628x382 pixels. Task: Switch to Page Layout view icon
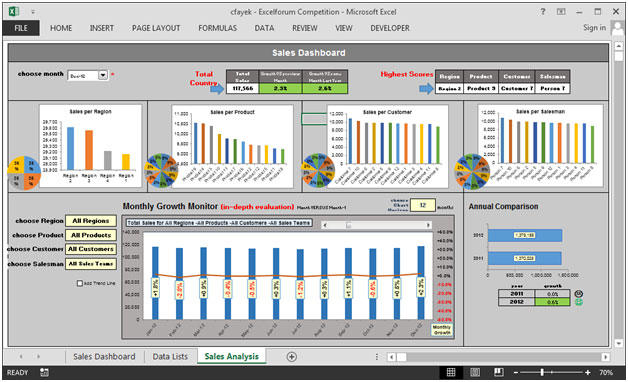(475, 372)
